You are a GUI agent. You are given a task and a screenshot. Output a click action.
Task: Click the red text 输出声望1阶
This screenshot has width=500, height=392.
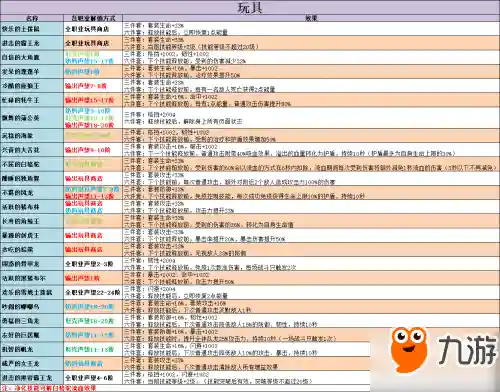(x=82, y=278)
